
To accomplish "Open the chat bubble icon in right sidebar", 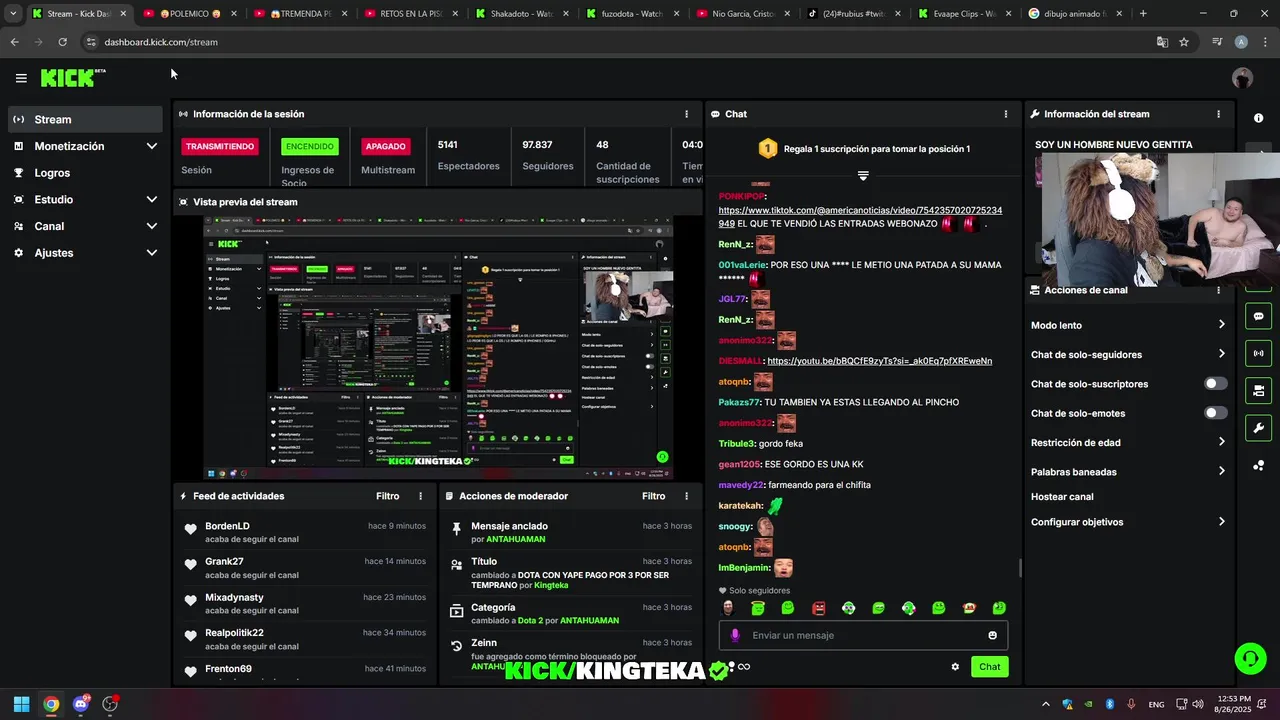I will coord(1258,316).
